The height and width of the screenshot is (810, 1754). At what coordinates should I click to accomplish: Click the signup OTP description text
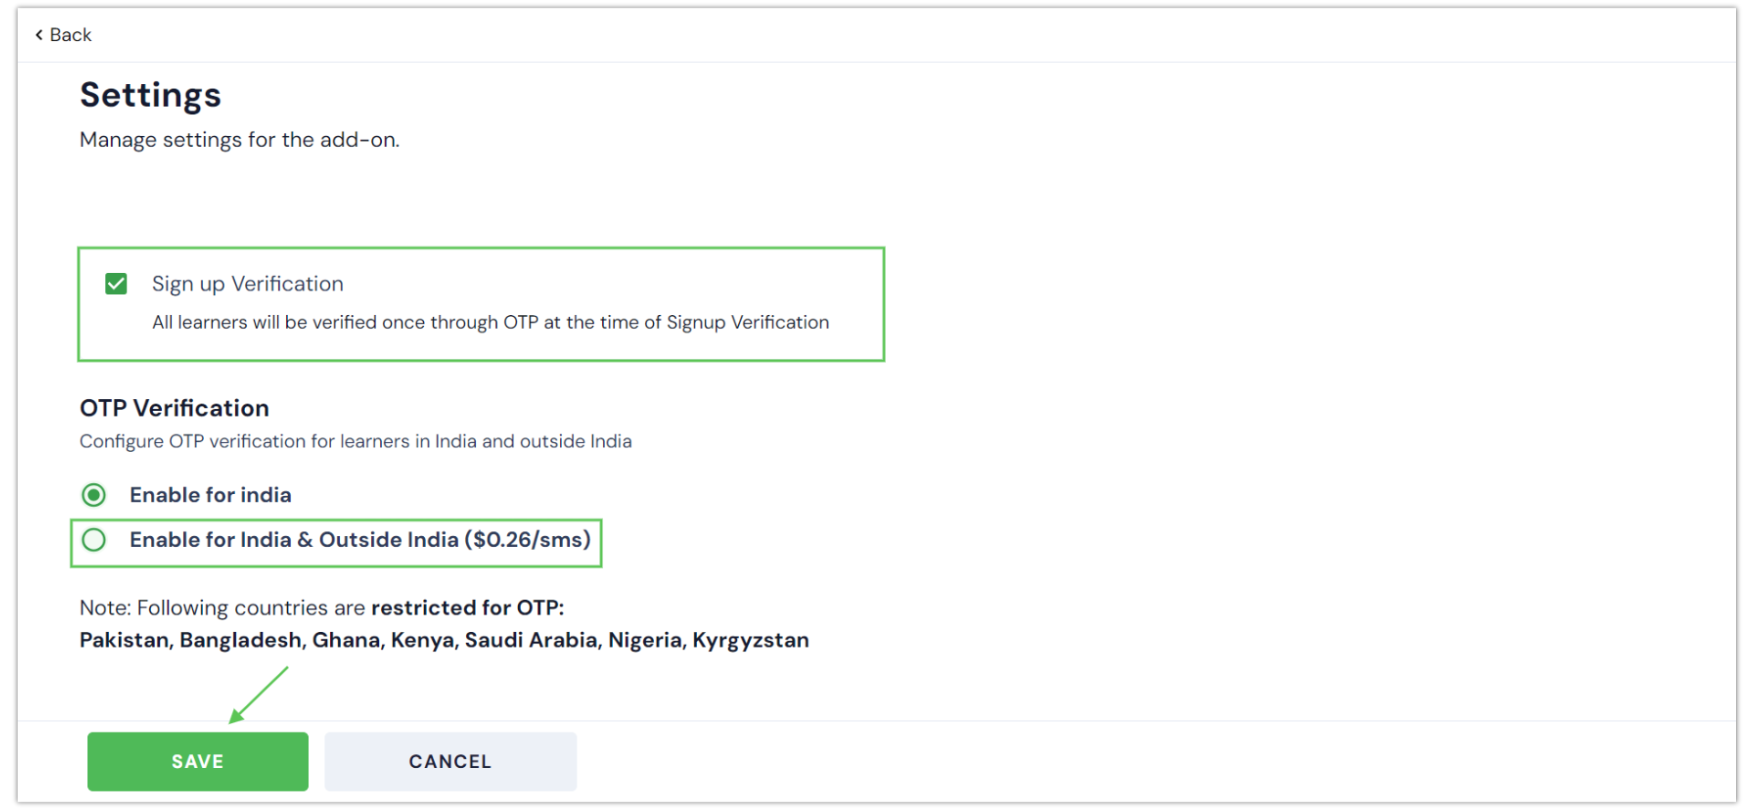pyautogui.click(x=491, y=322)
